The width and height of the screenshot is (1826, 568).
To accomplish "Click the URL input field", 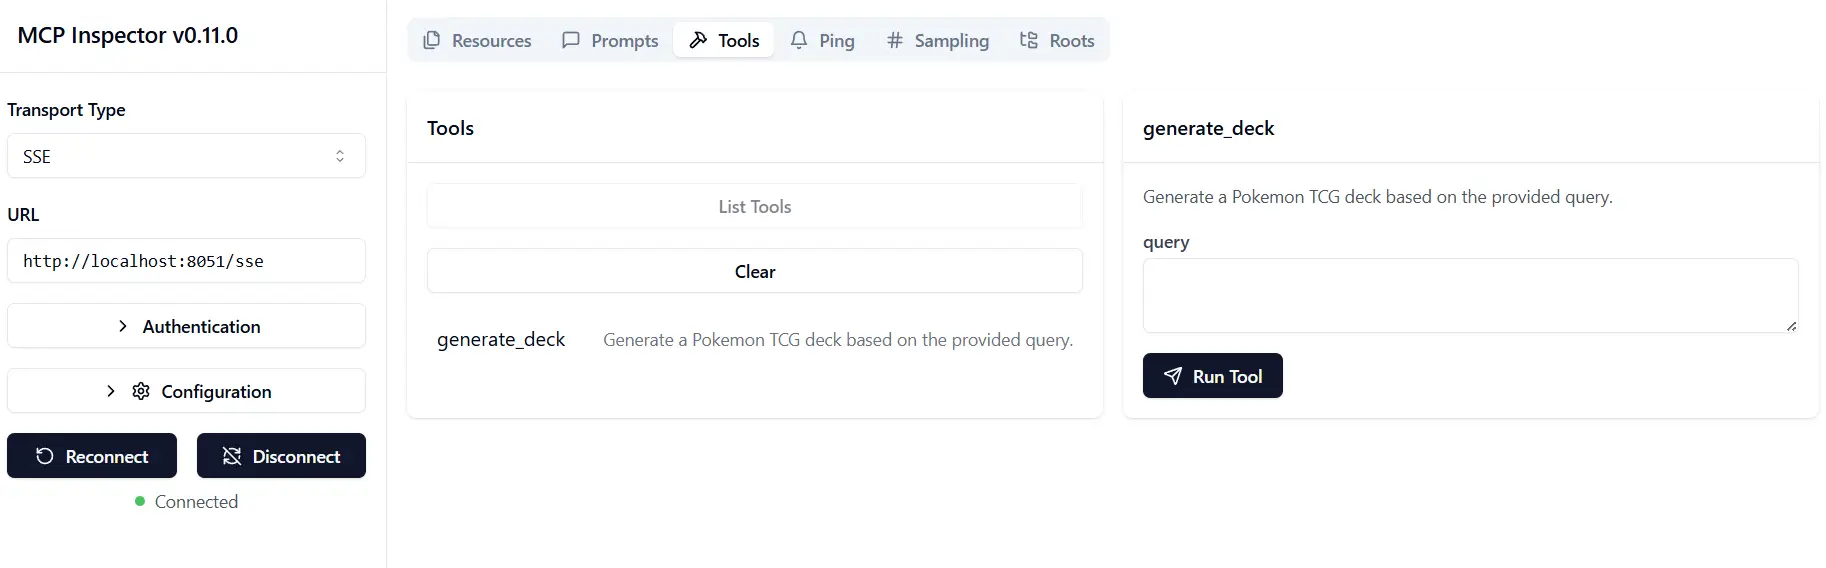I will (x=186, y=261).
